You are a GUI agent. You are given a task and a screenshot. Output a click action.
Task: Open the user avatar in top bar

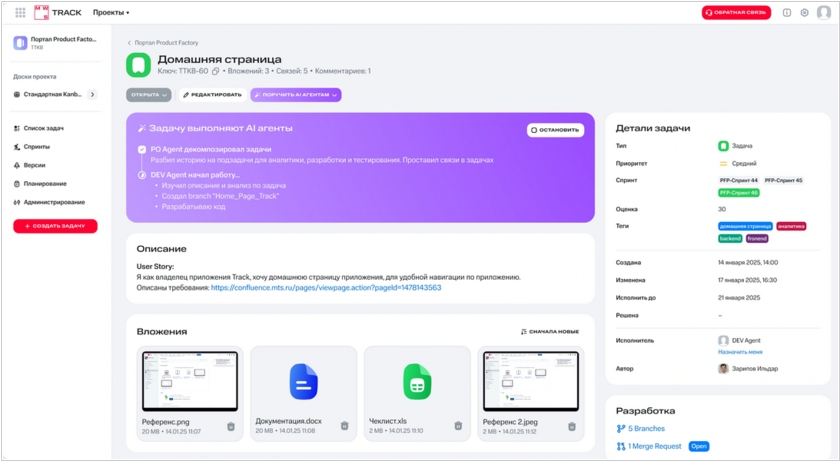click(x=823, y=13)
